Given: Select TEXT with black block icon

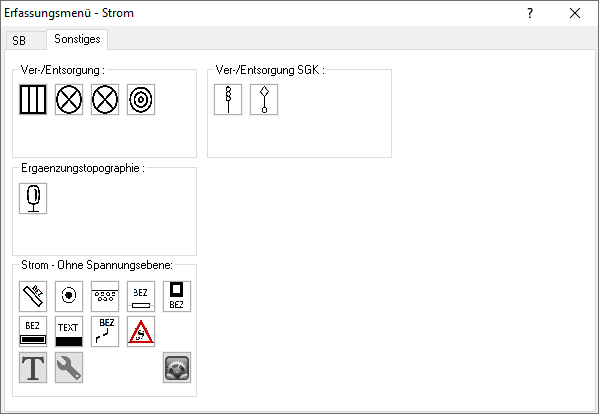Looking at the screenshot, I should pyautogui.click(x=69, y=332).
